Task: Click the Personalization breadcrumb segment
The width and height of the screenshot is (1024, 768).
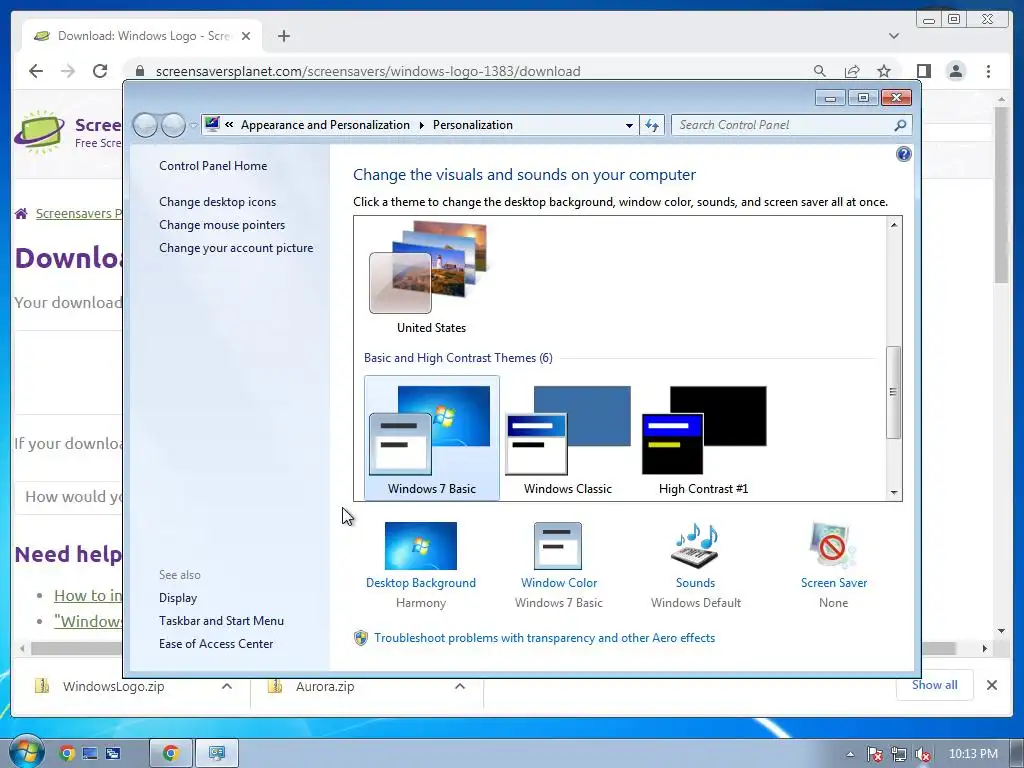Action: 473,125
